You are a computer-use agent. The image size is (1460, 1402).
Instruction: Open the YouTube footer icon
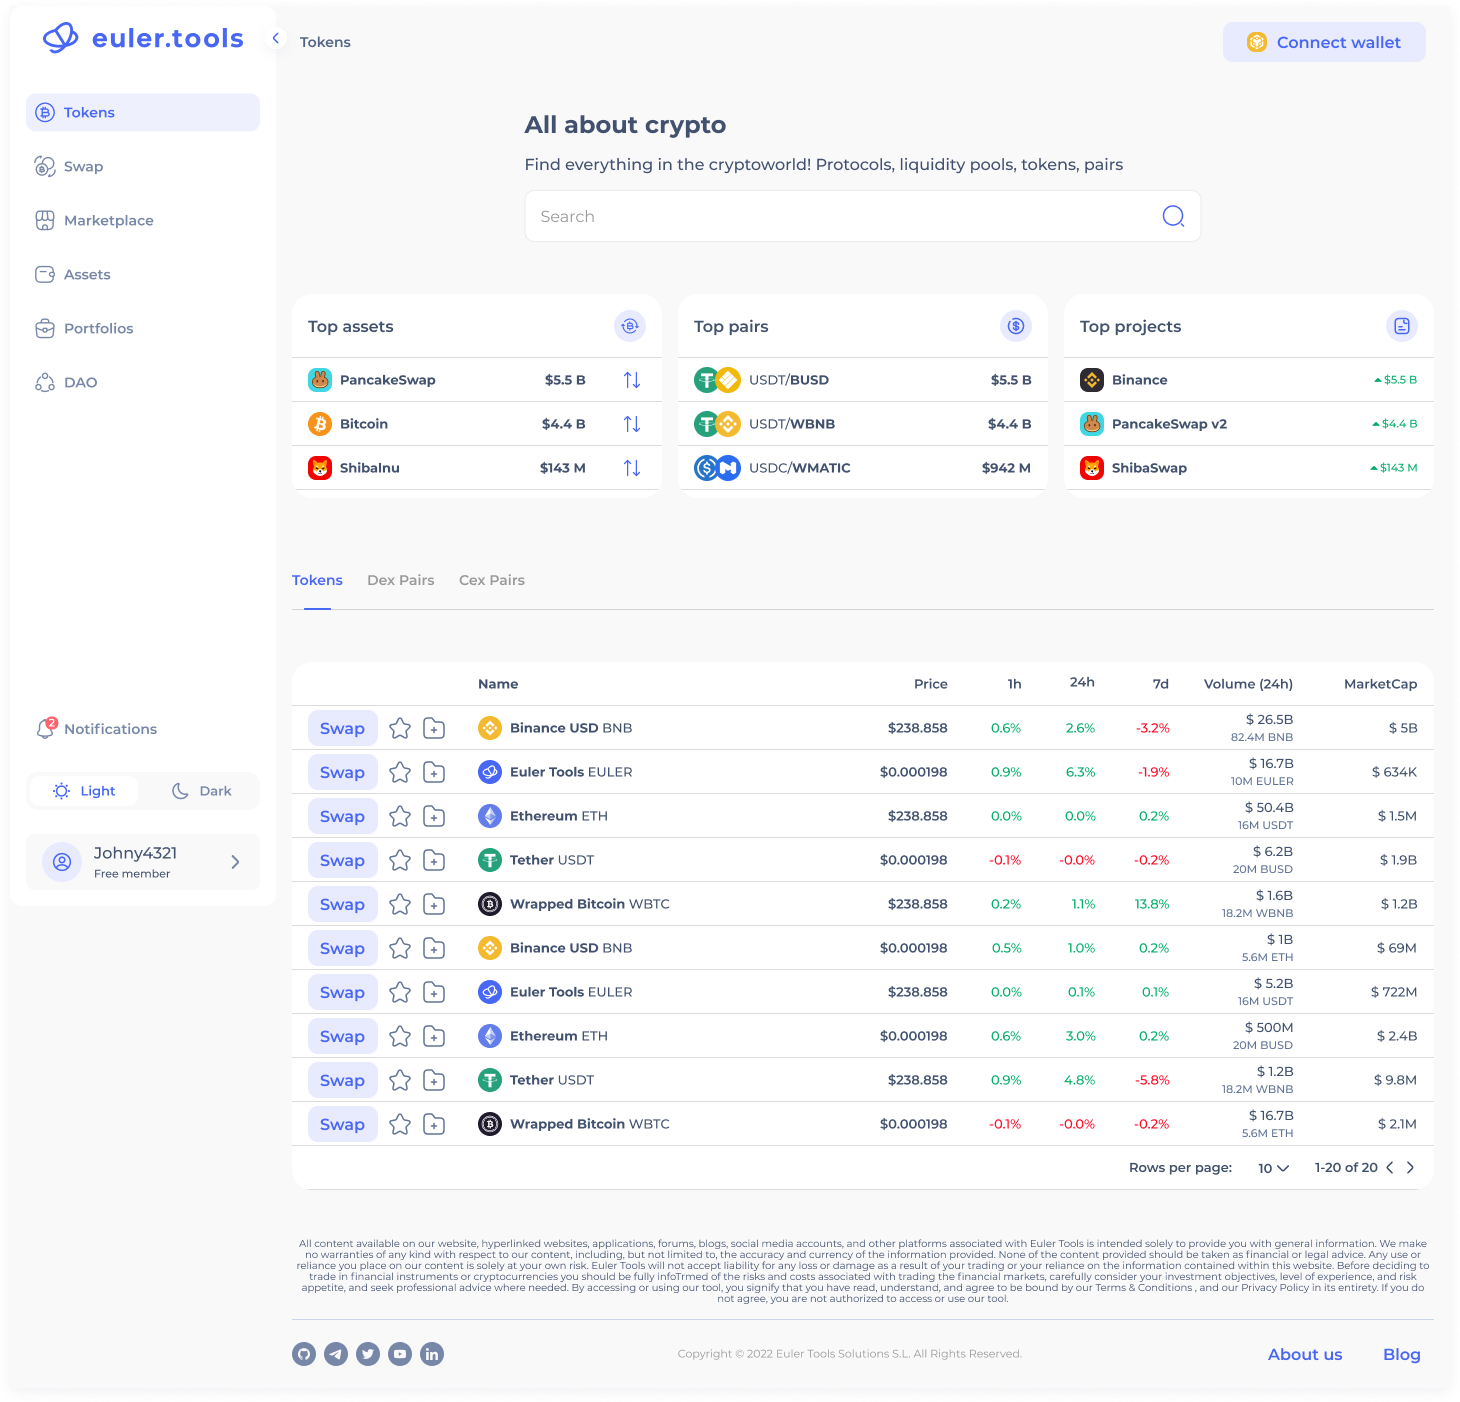[400, 1354]
